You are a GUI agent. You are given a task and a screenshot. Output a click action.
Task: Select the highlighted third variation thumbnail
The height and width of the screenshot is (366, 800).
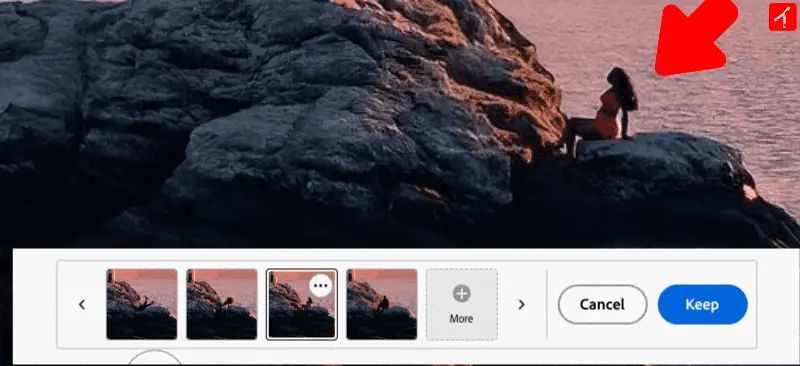click(302, 304)
